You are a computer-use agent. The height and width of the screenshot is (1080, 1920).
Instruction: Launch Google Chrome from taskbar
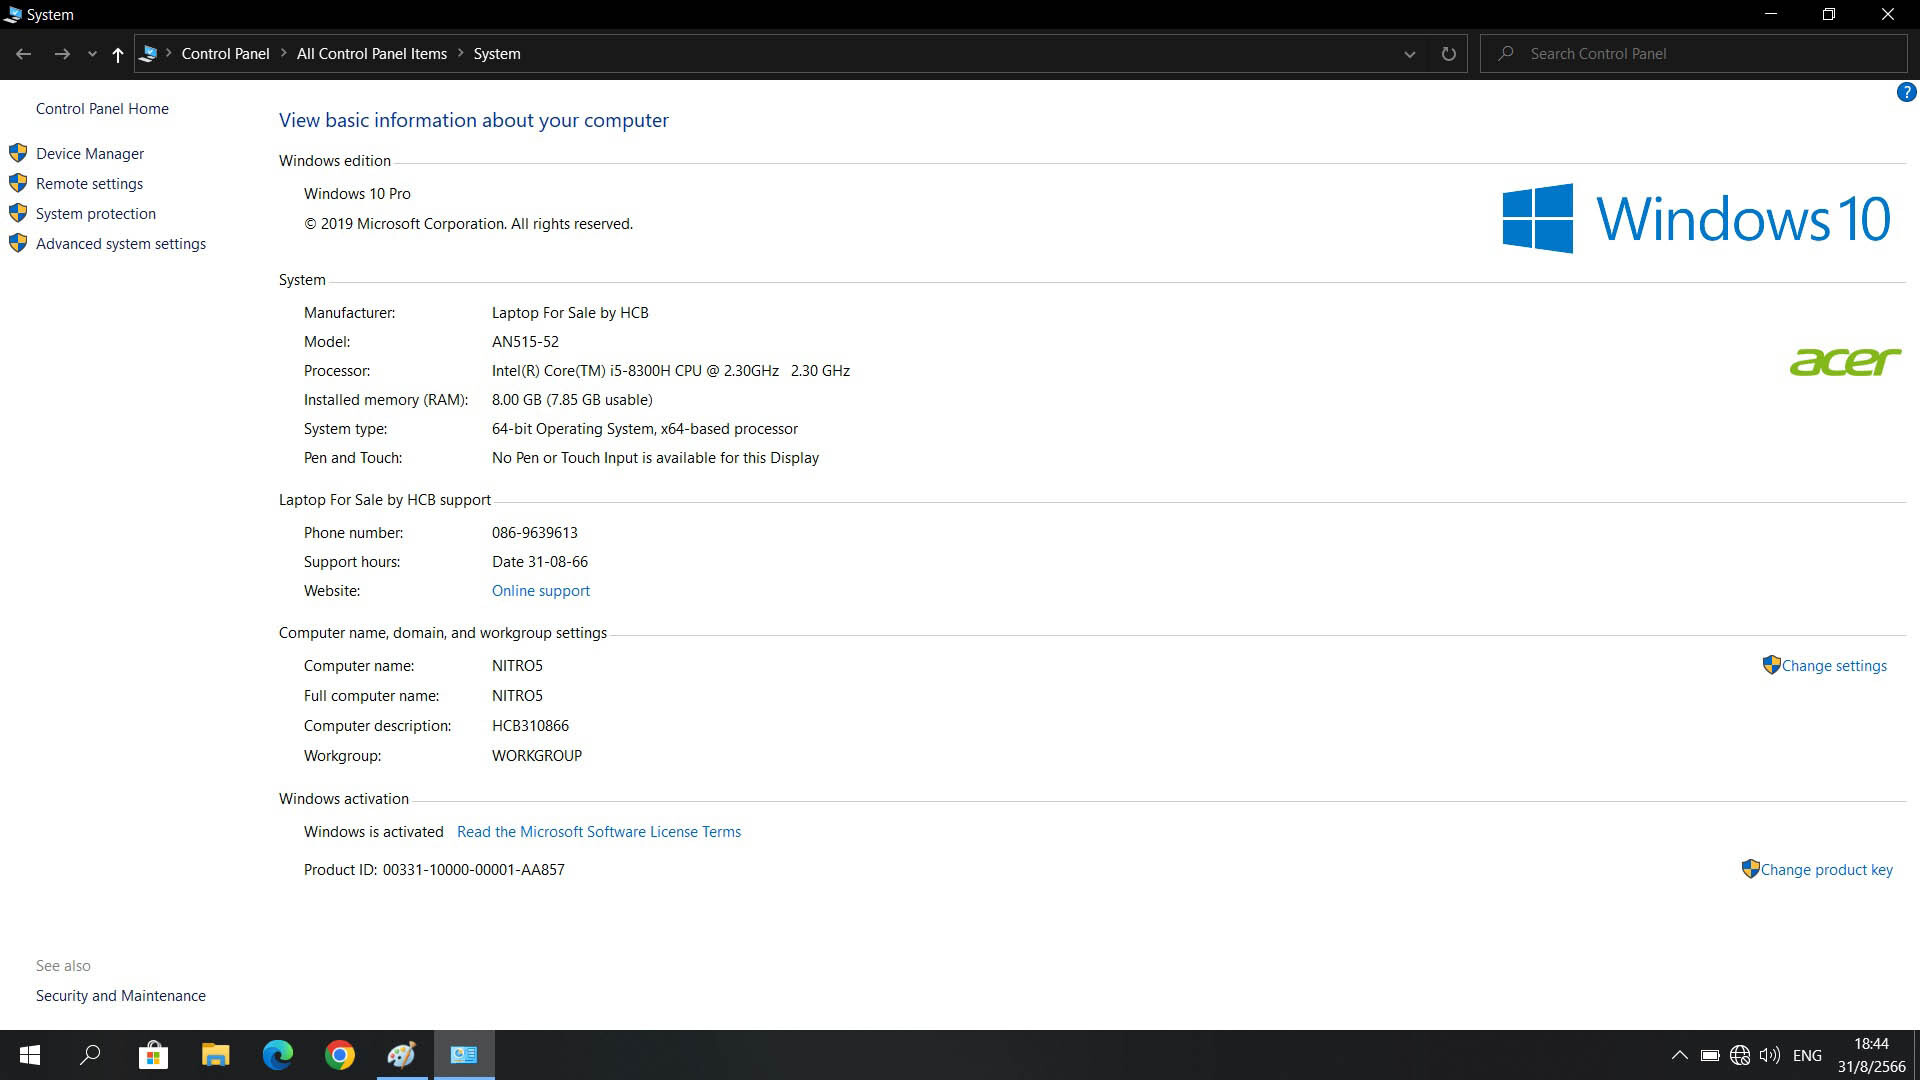click(340, 1055)
